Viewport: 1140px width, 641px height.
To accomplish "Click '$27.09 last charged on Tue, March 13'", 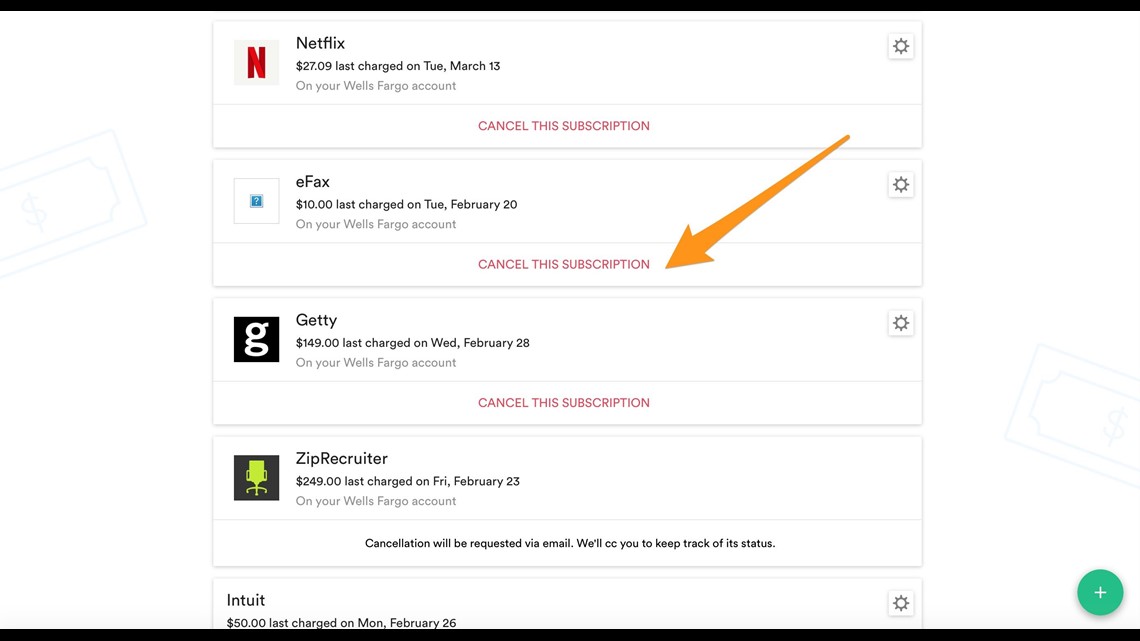I will coord(398,66).
